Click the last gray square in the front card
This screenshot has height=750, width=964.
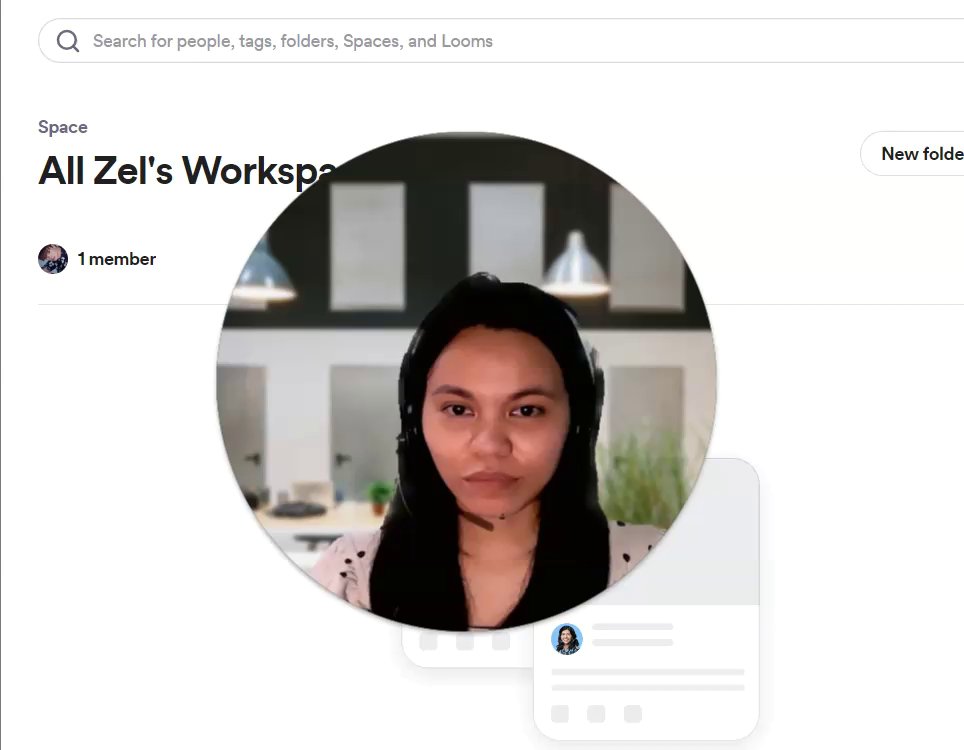coord(633,714)
